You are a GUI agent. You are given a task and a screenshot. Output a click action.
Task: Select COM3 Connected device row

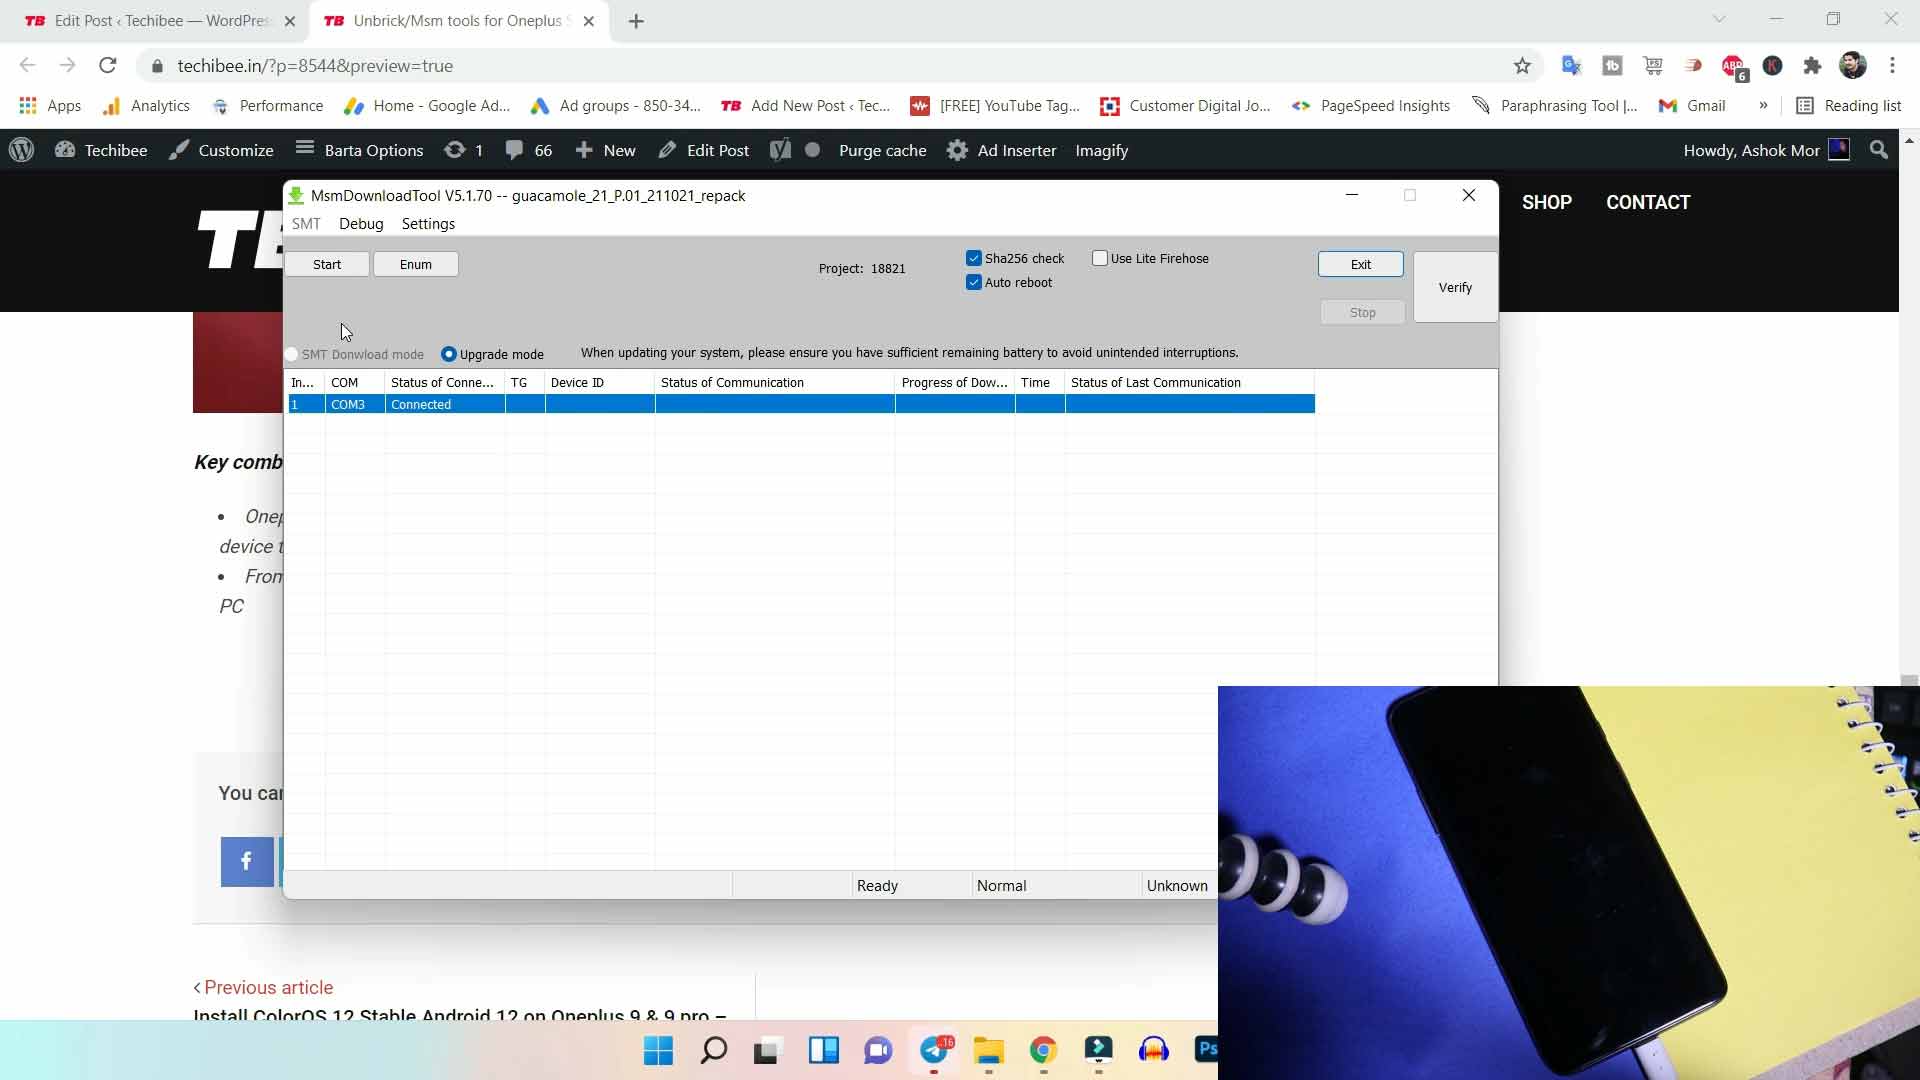point(801,404)
